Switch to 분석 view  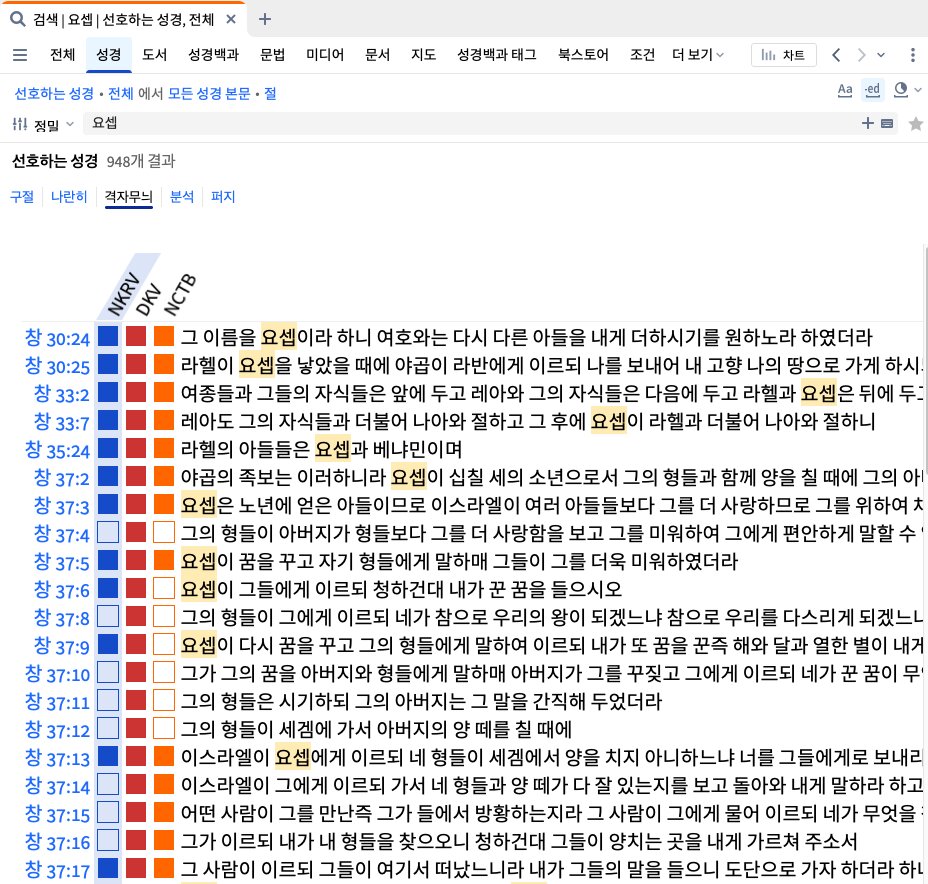click(x=182, y=196)
